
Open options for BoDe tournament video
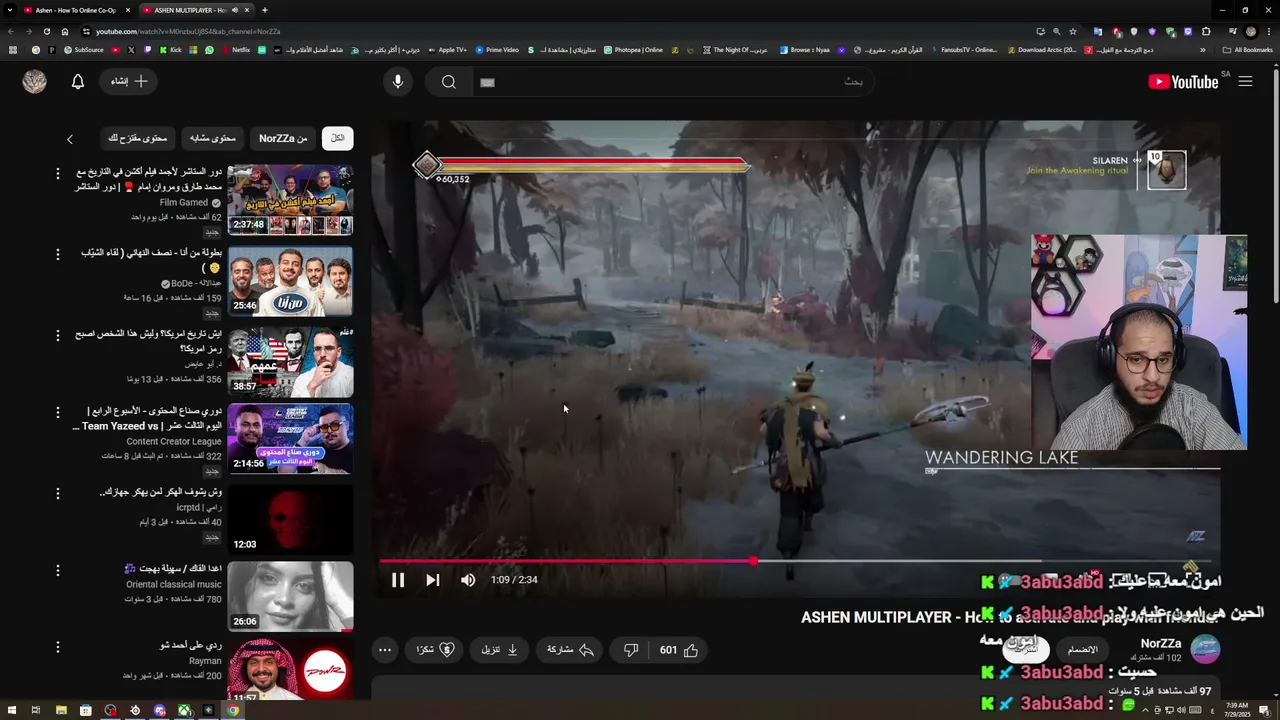tap(57, 255)
